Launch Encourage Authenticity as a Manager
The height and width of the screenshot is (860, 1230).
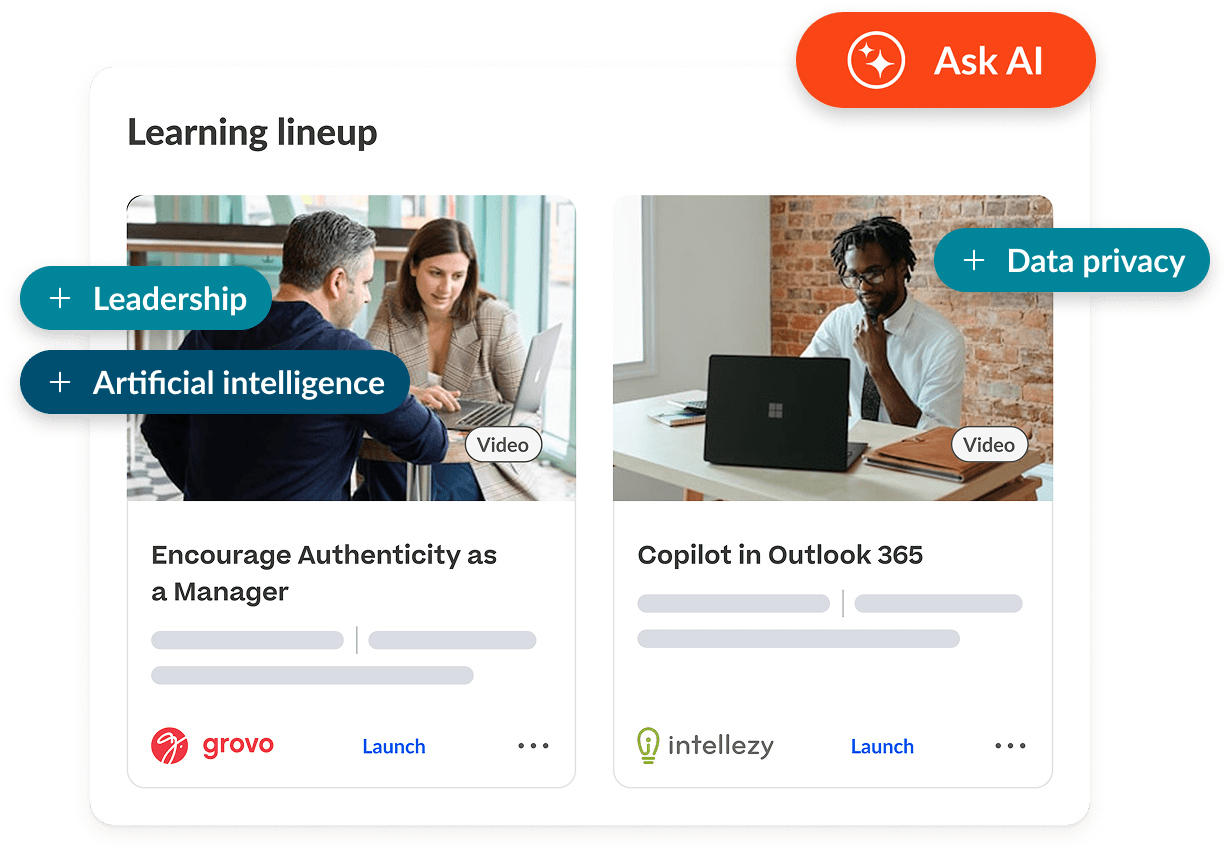click(394, 746)
